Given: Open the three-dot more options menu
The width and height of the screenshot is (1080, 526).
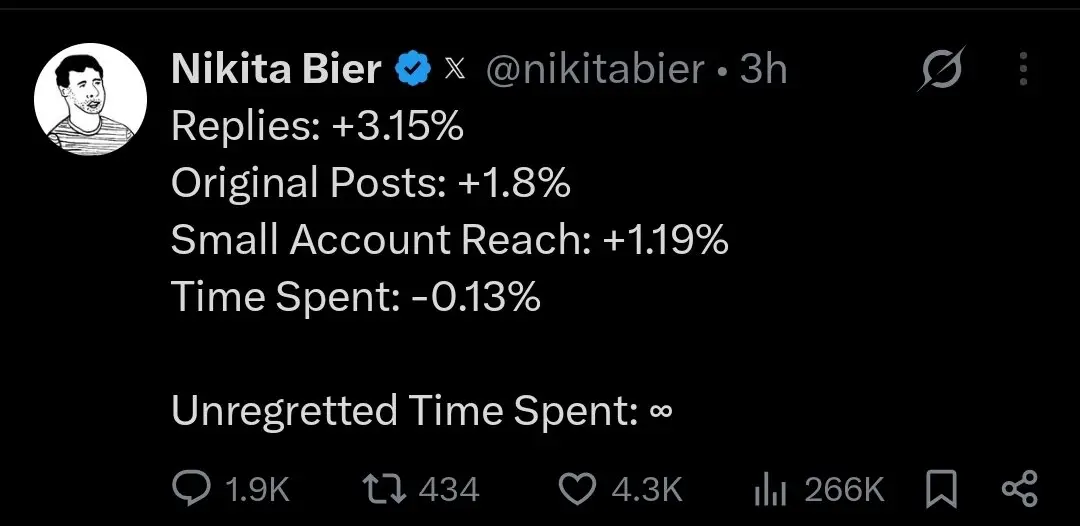Looking at the screenshot, I should pos(1024,69).
